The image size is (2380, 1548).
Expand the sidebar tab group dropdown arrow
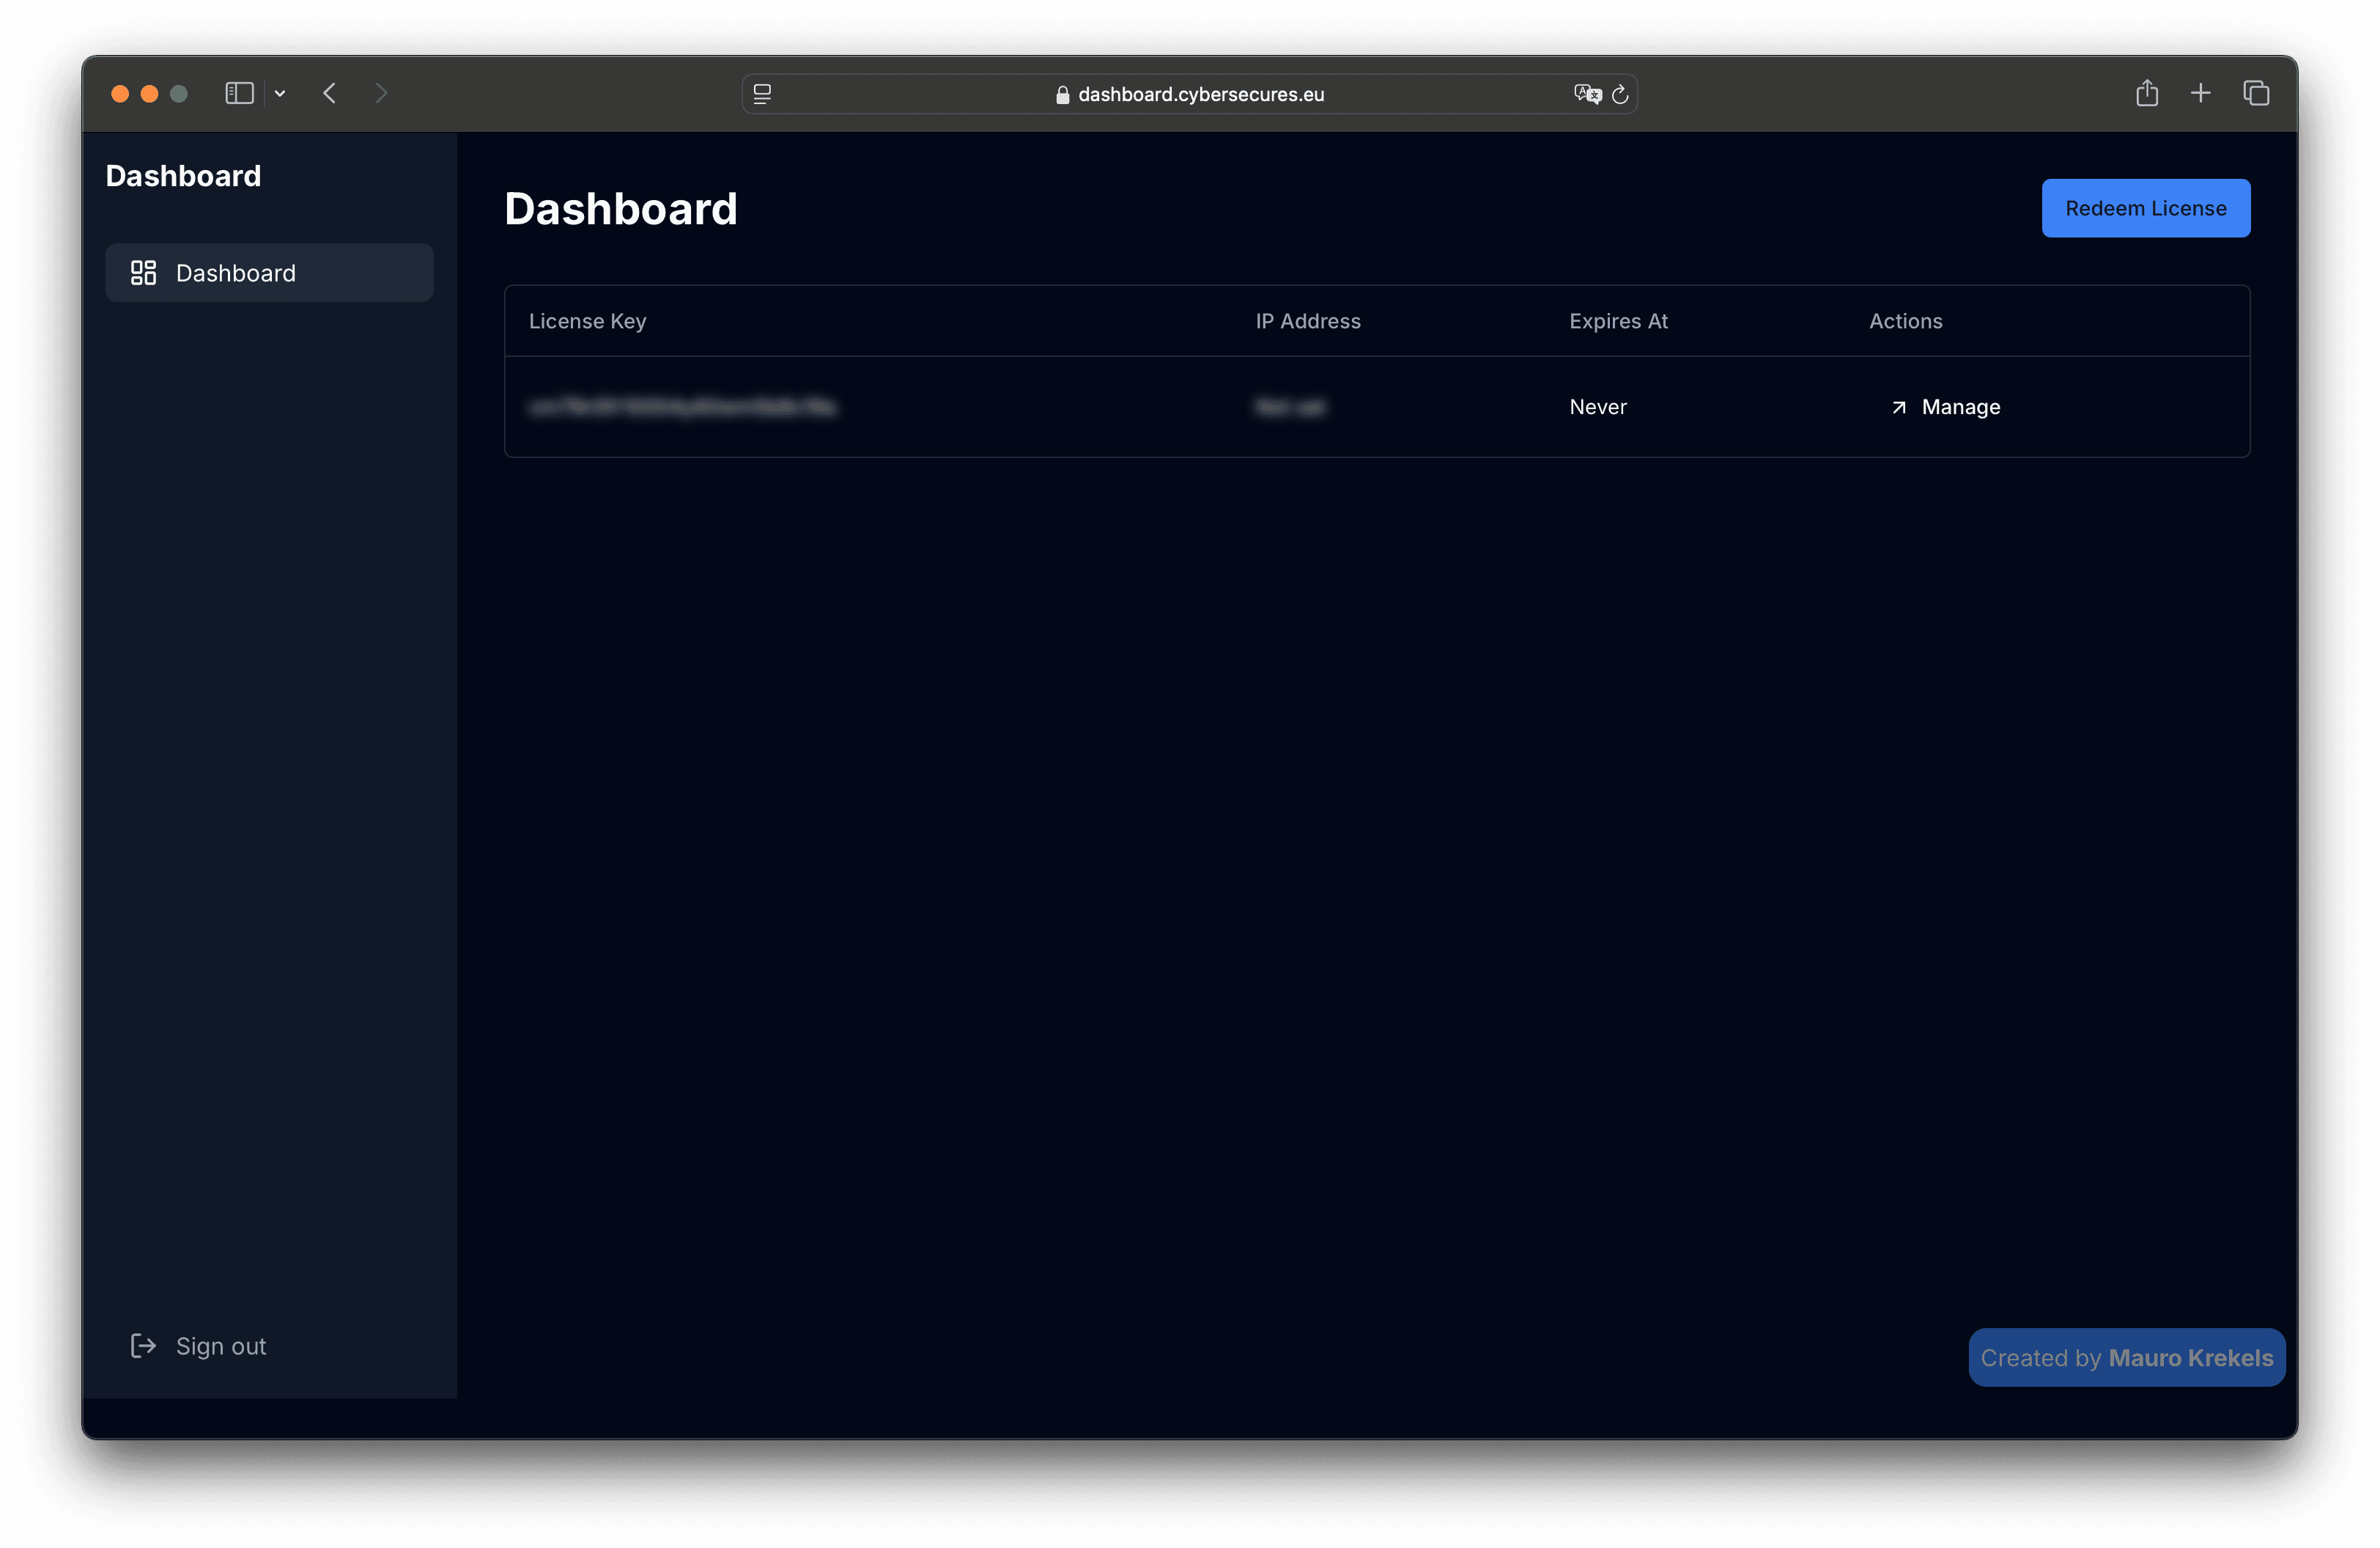tap(280, 94)
